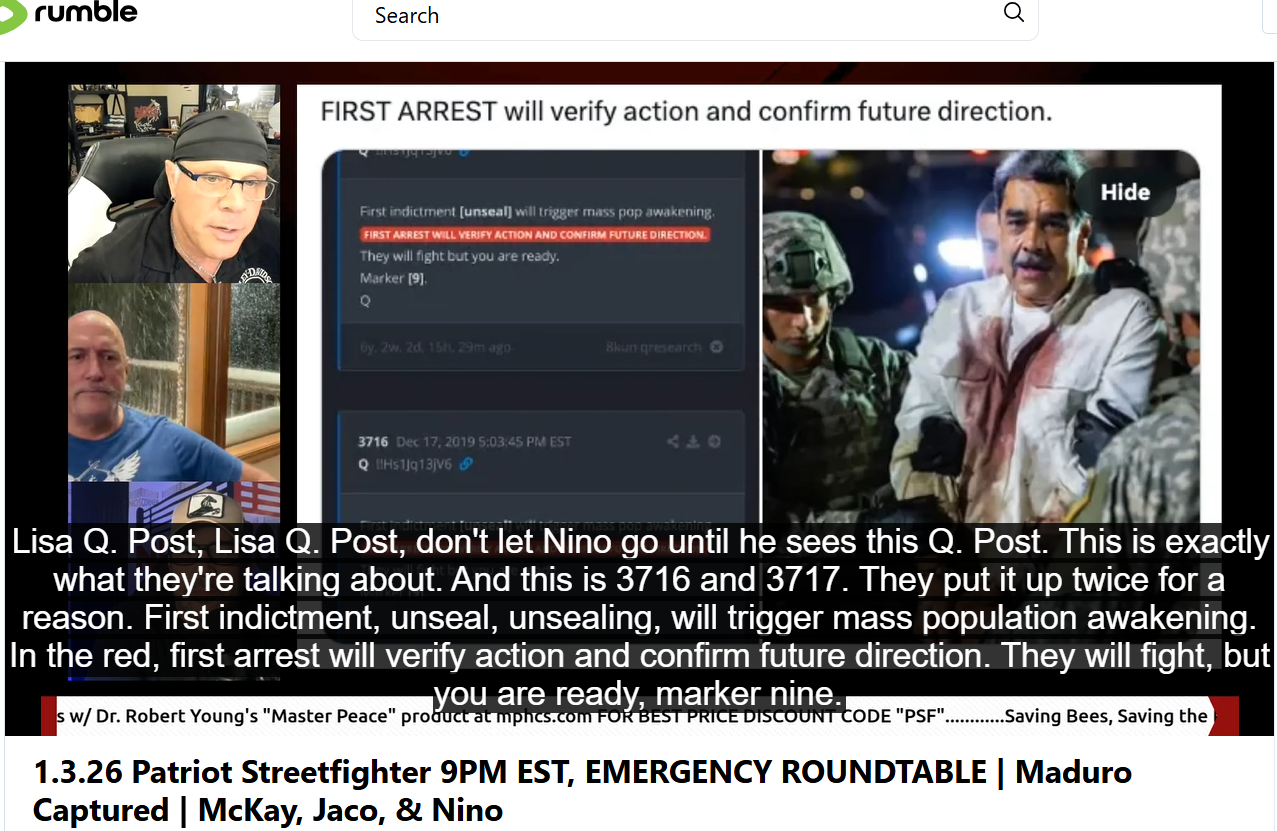Click the closed caption text overlay

[x=640, y=617]
